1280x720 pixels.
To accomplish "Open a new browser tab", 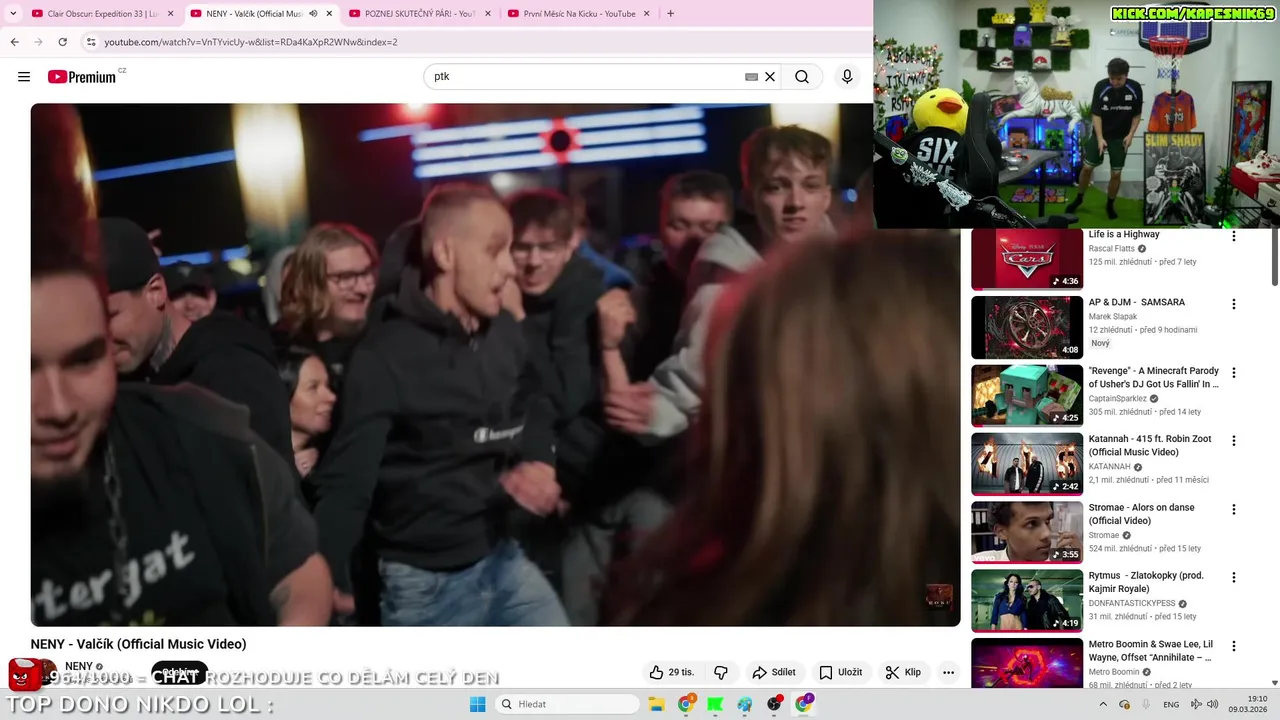I will point(670,14).
